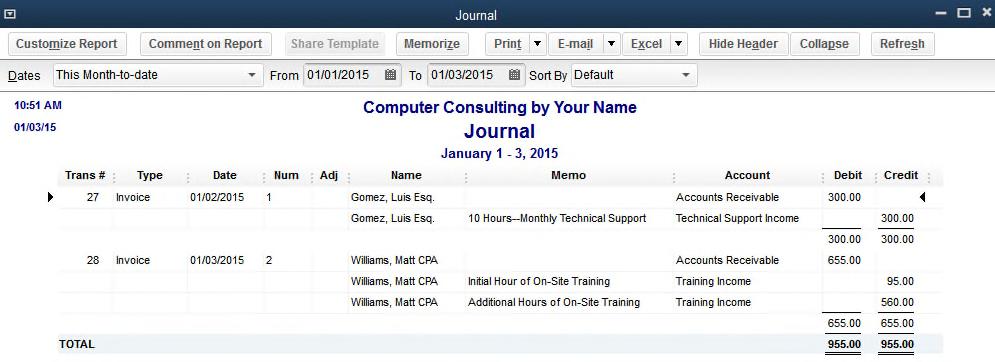This screenshot has width=995, height=362.
Task: Open the To date calendar picker
Action: tap(515, 75)
